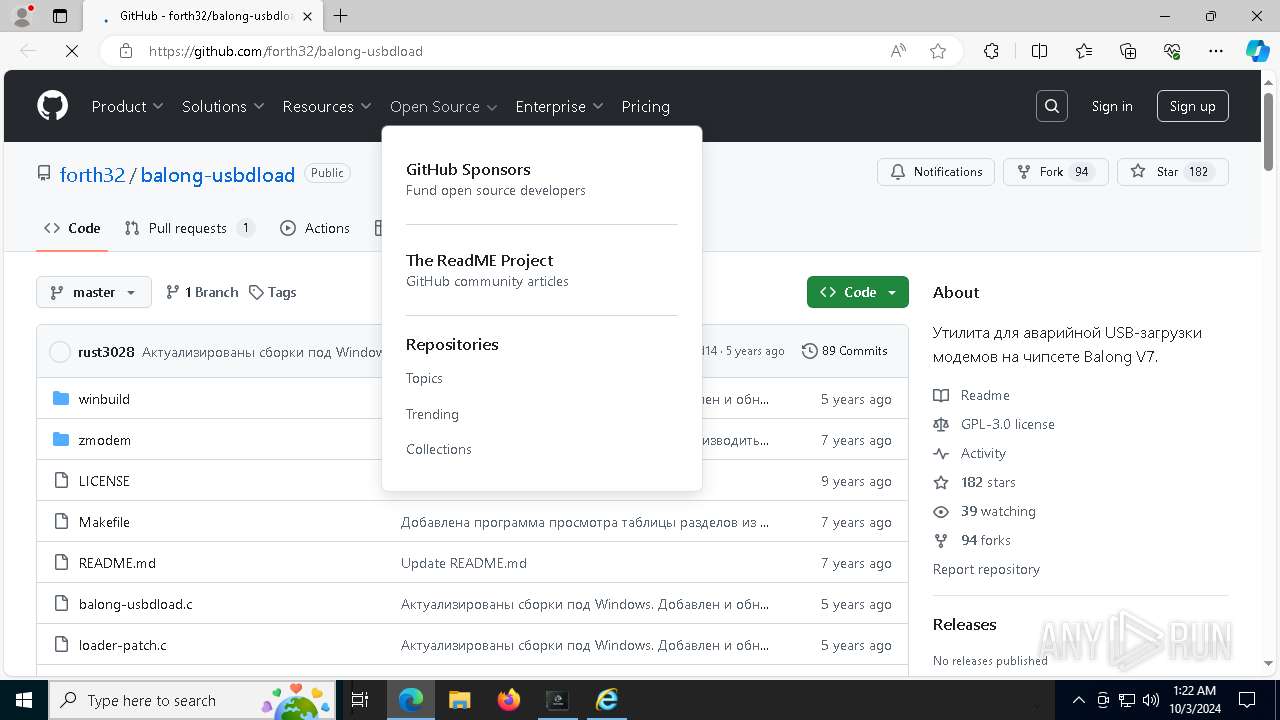Screen dimensions: 1280x720
Task: View site information lock icon
Action: (126, 51)
